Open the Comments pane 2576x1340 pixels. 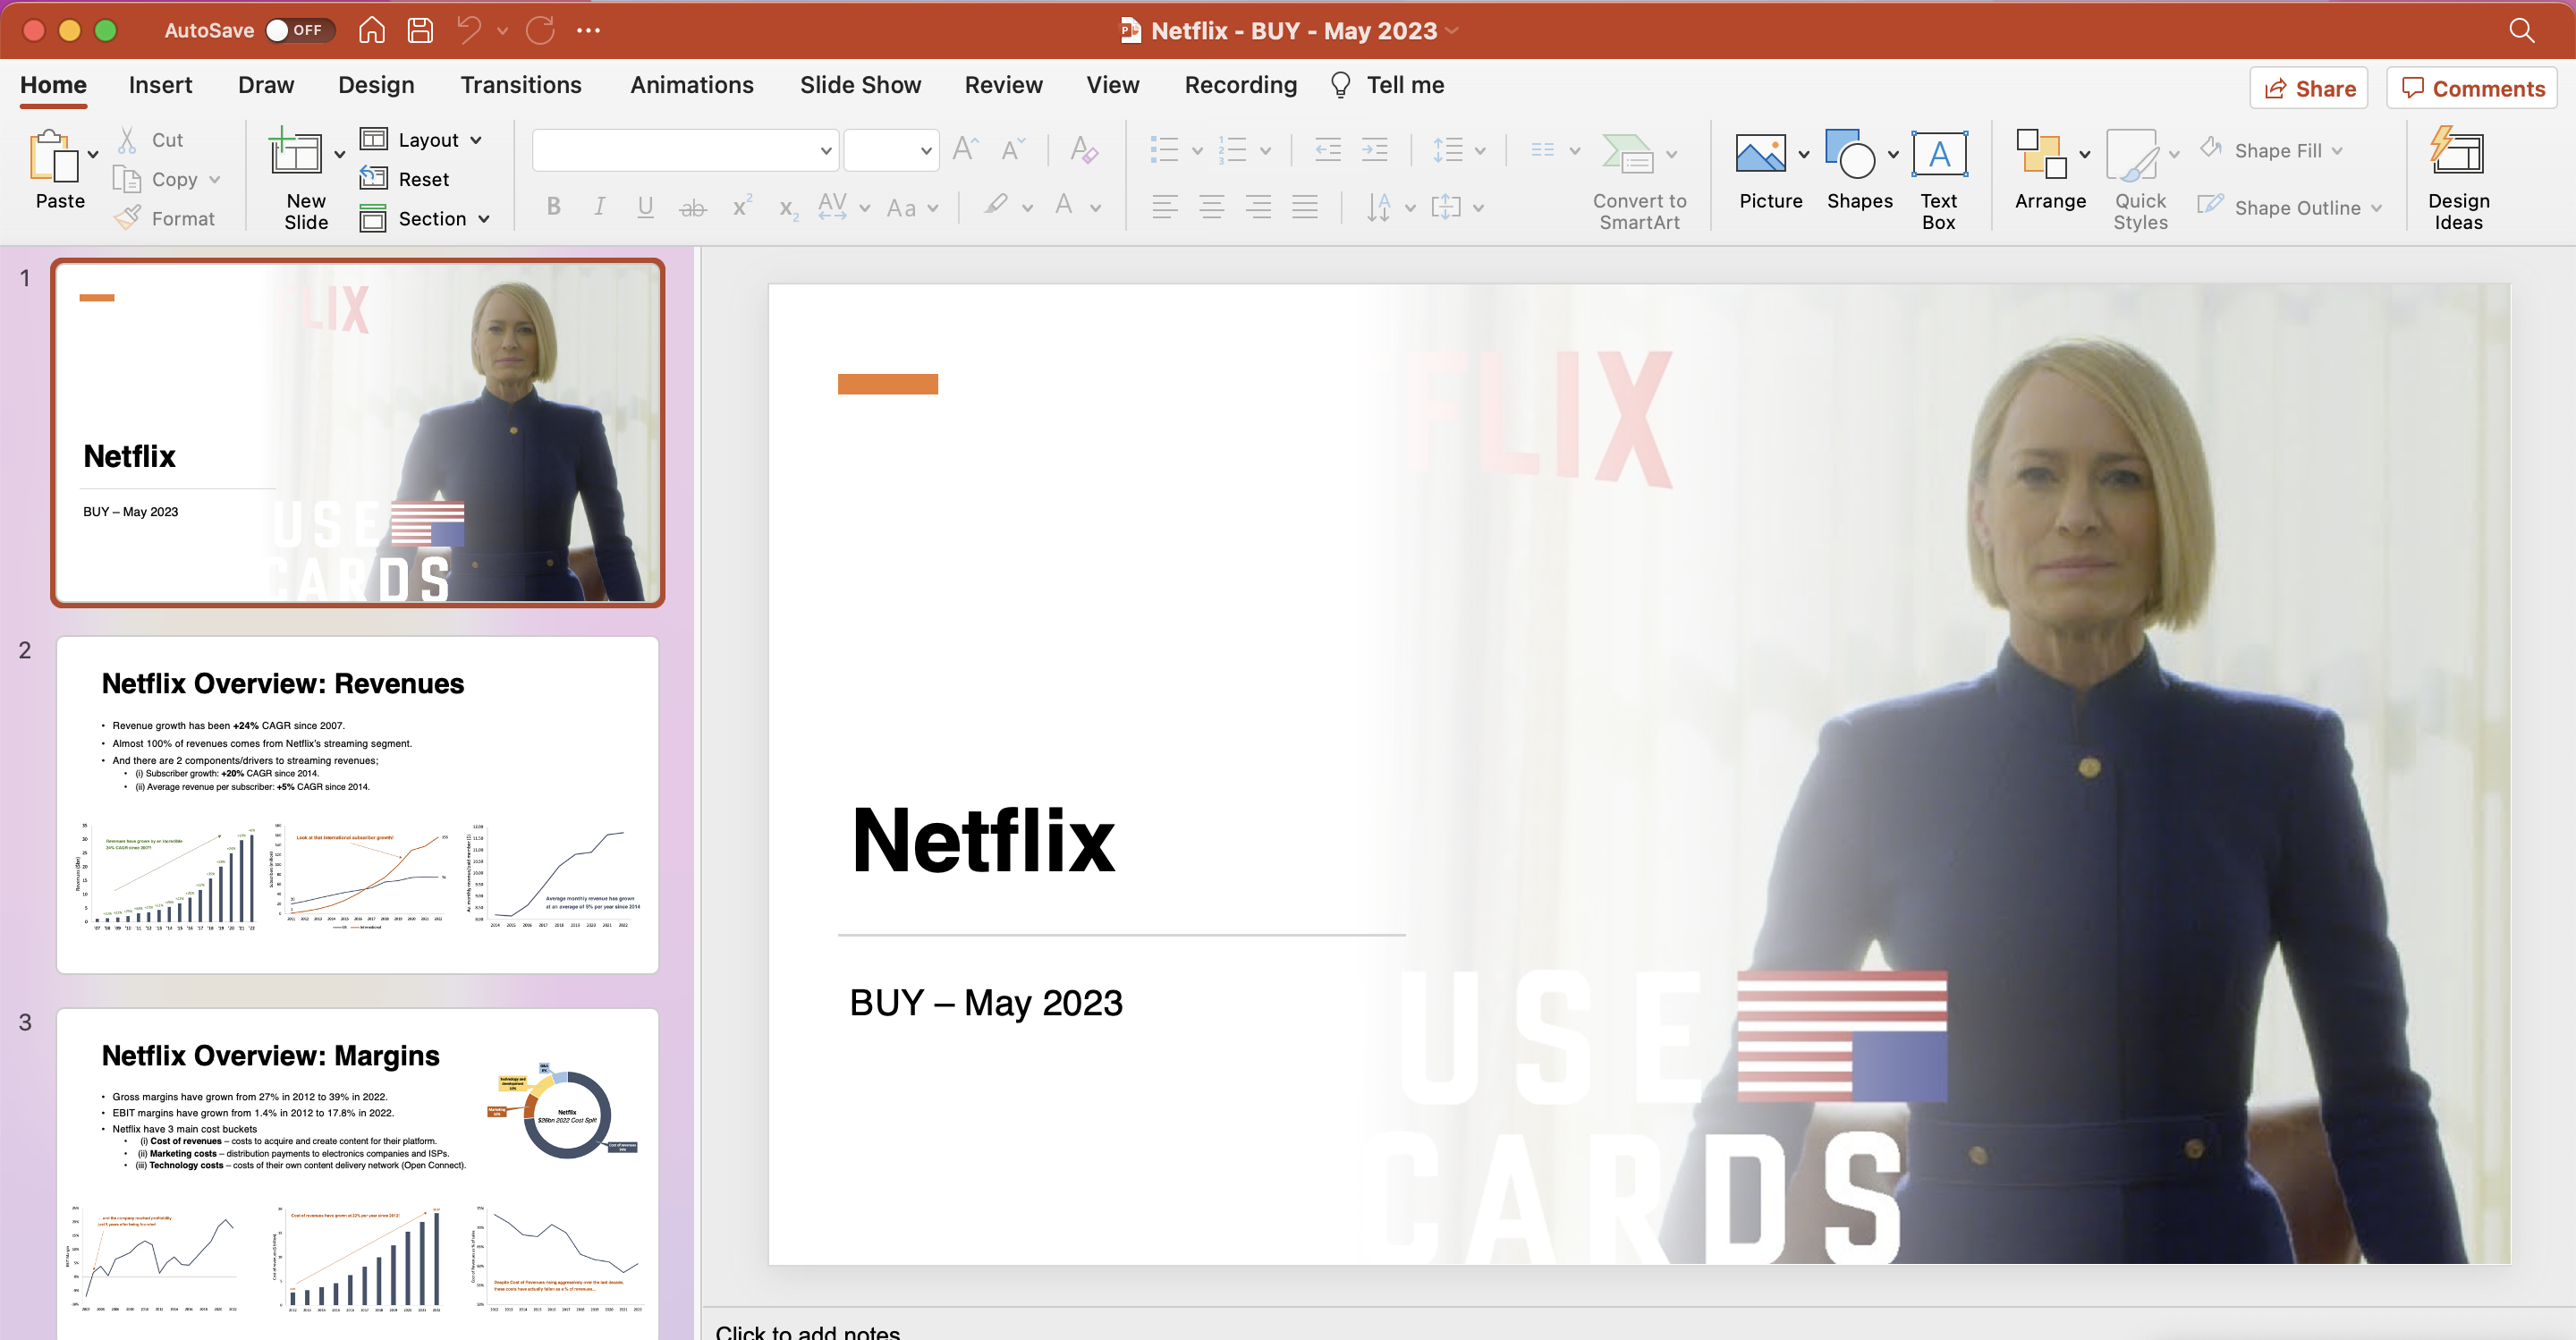[x=2472, y=88]
